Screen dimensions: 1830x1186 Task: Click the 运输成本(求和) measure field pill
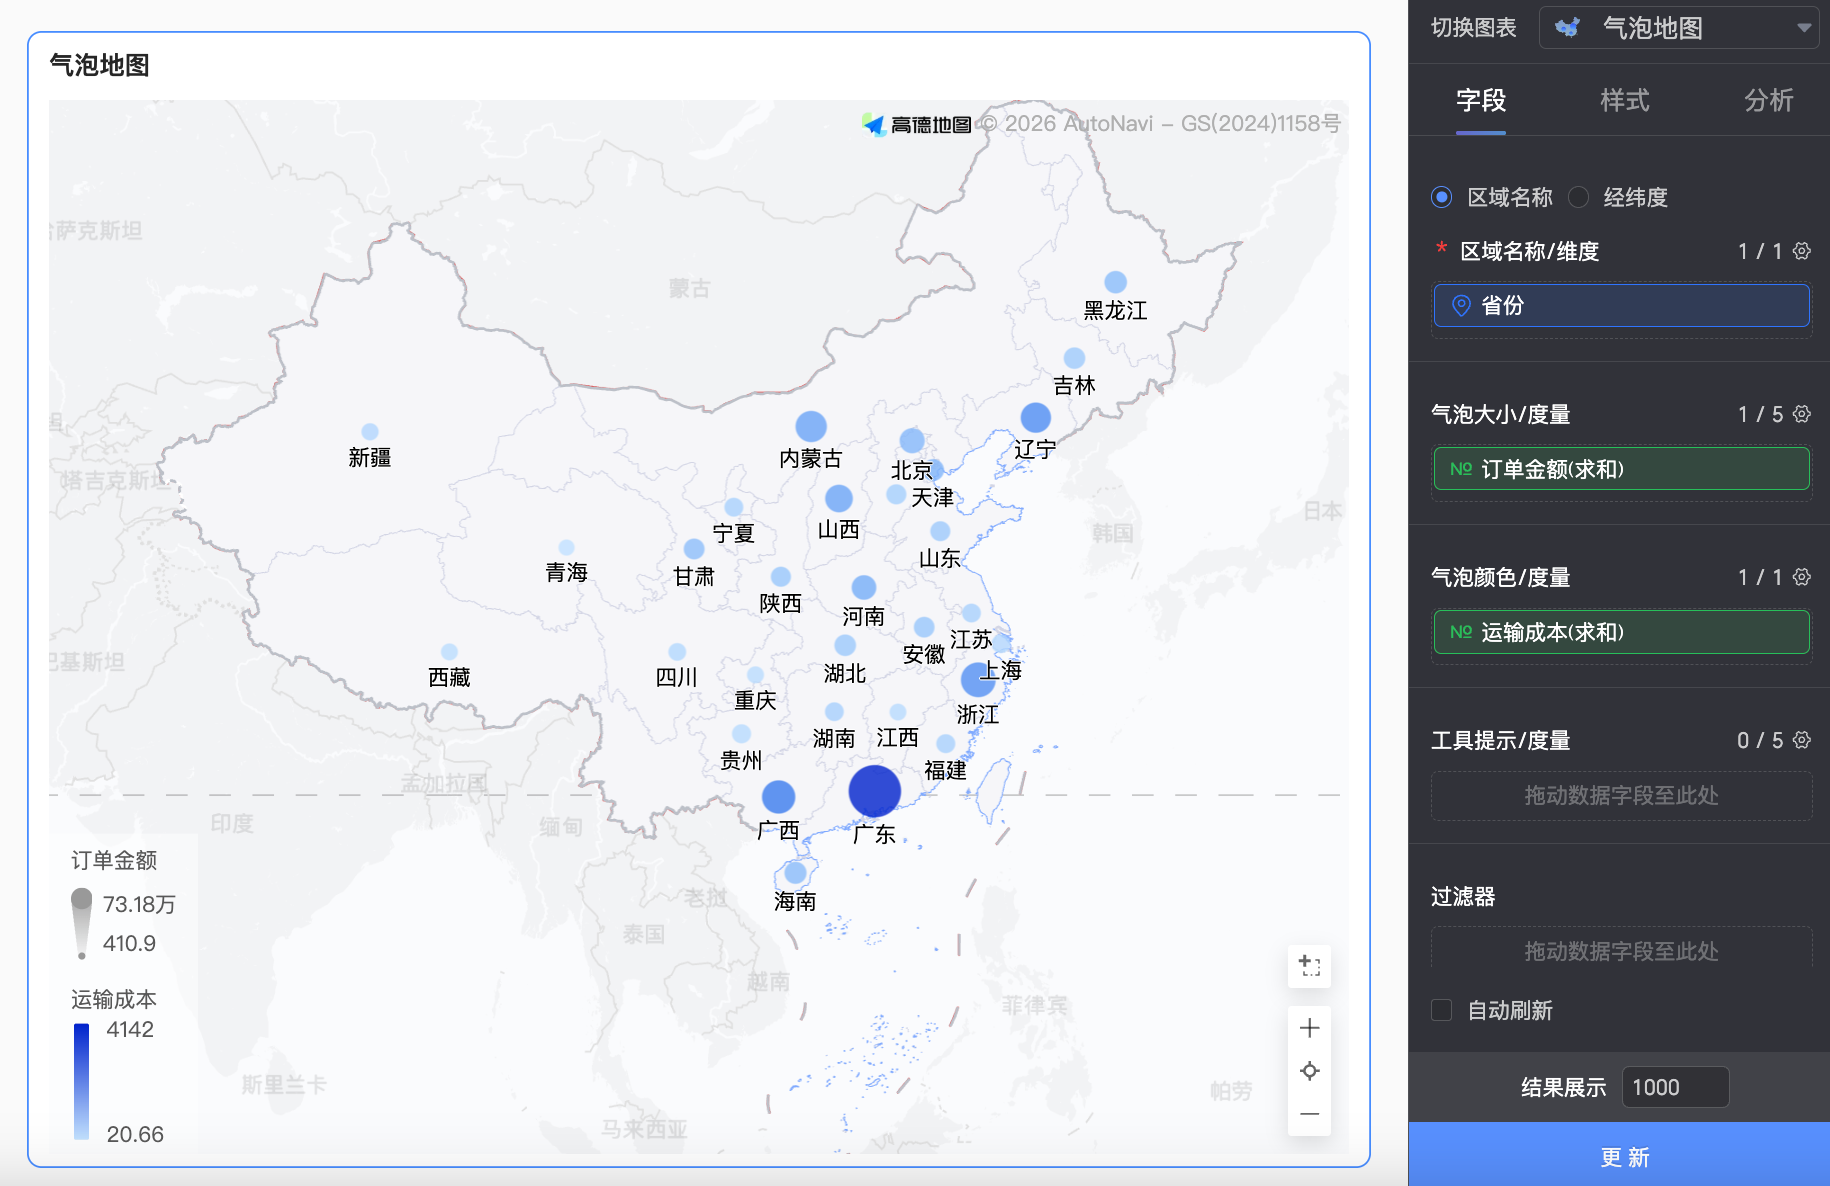[x=1621, y=632]
